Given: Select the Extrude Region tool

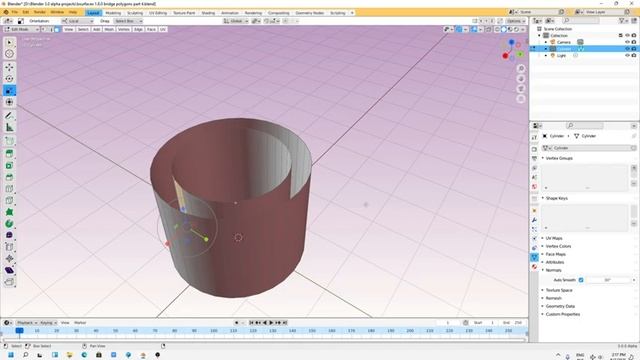Looking at the screenshot, I should [9, 154].
